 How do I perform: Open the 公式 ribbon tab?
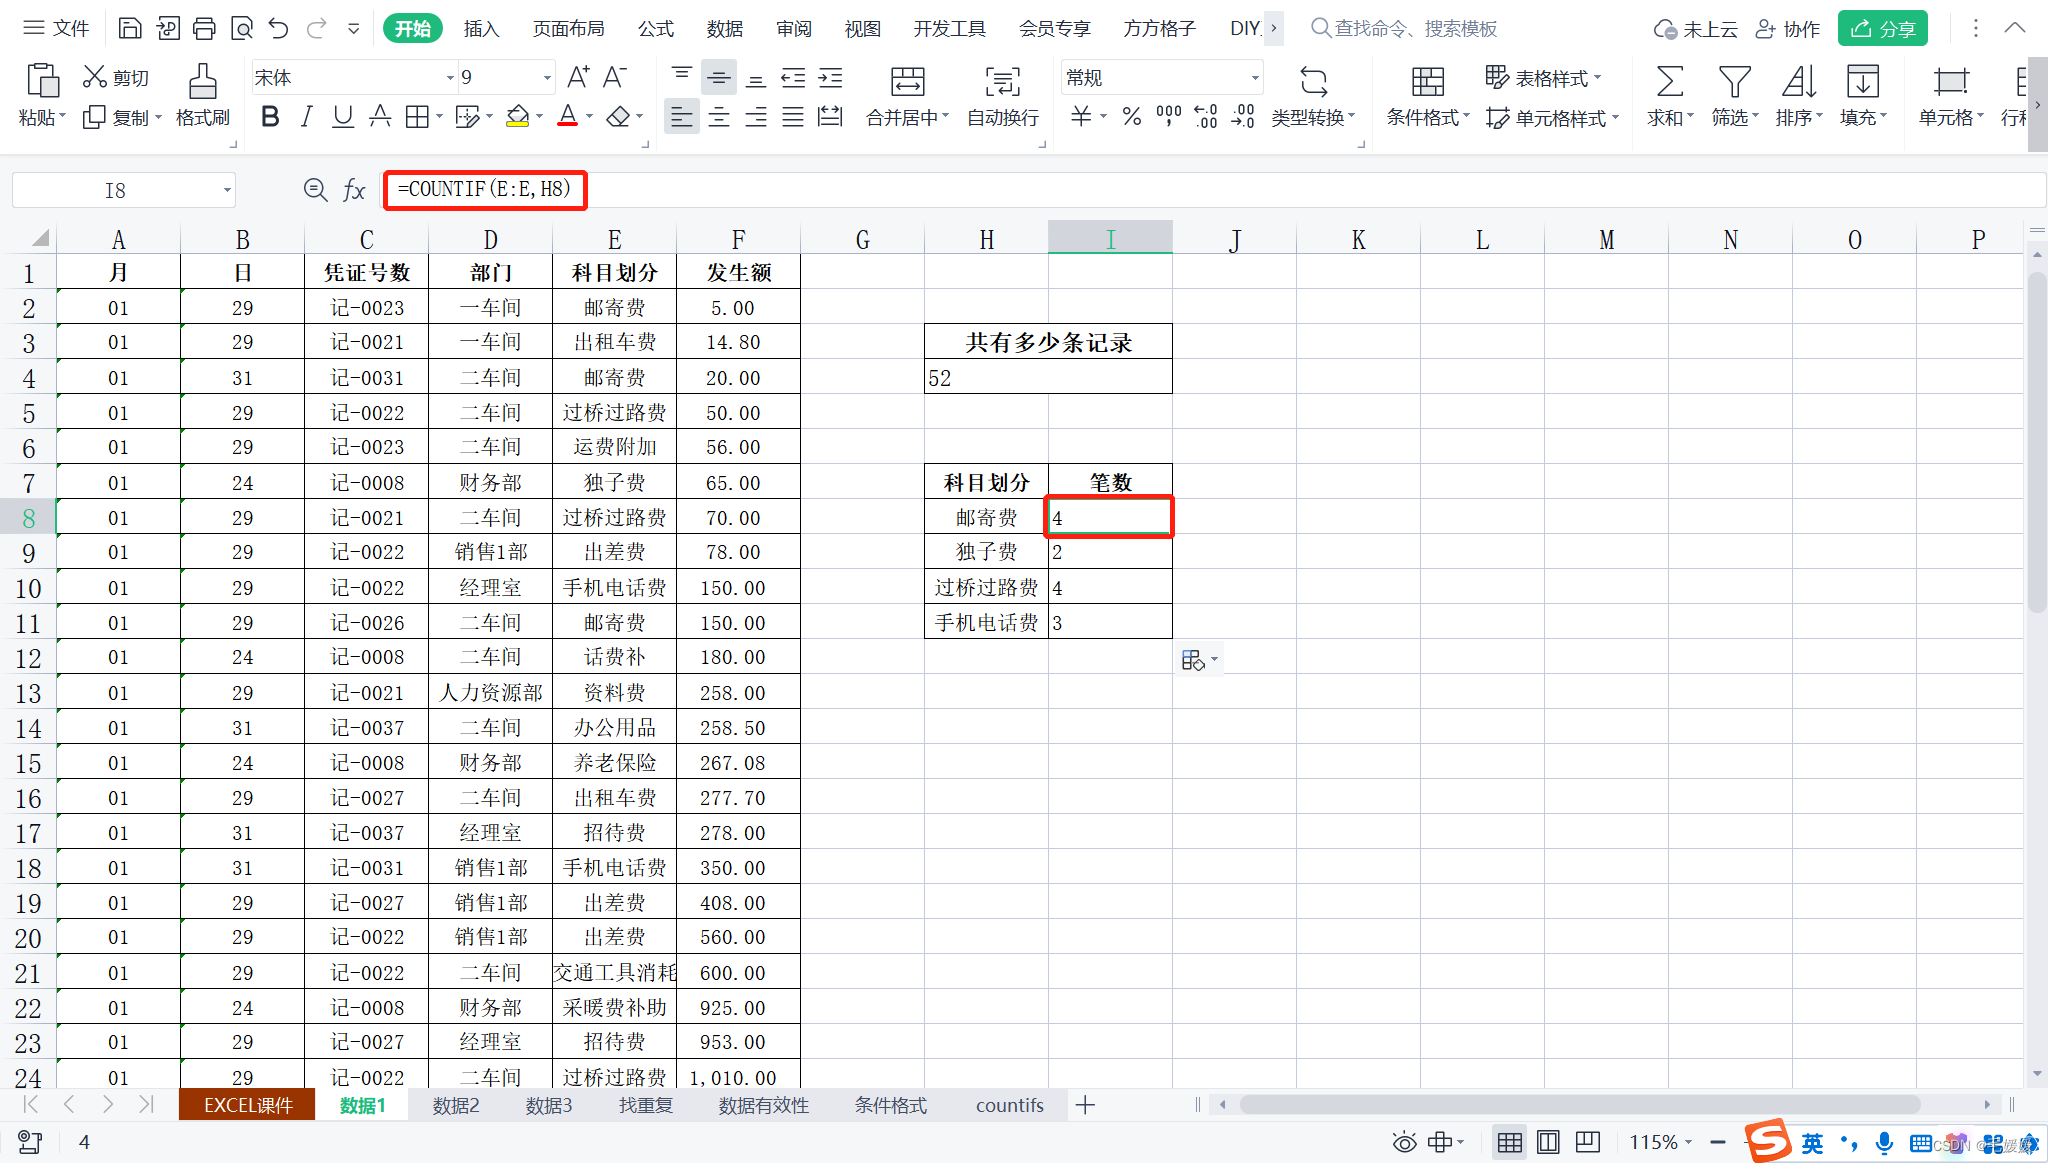point(655,28)
